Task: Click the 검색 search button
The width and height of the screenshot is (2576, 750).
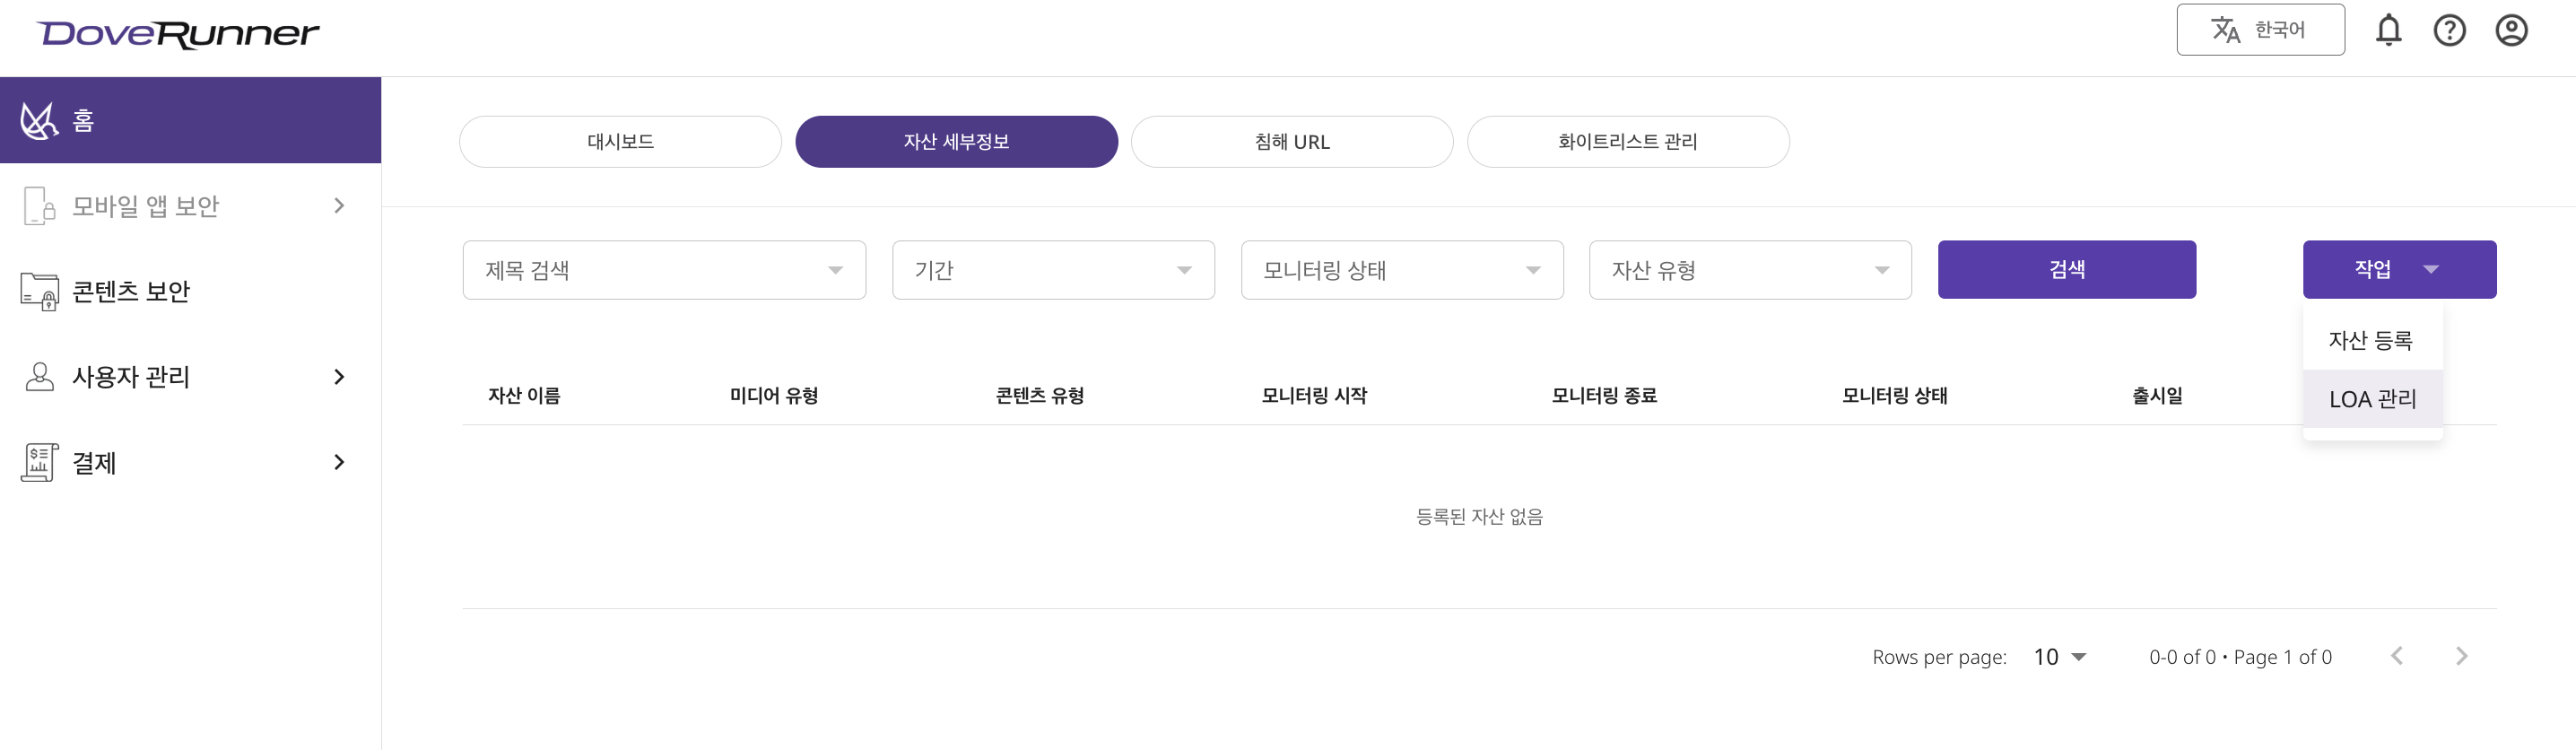Action: pos(2066,270)
